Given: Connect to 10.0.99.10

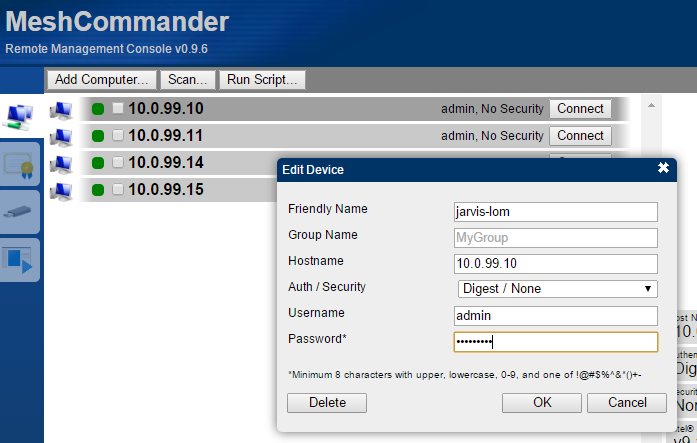Looking at the screenshot, I should 580,109.
